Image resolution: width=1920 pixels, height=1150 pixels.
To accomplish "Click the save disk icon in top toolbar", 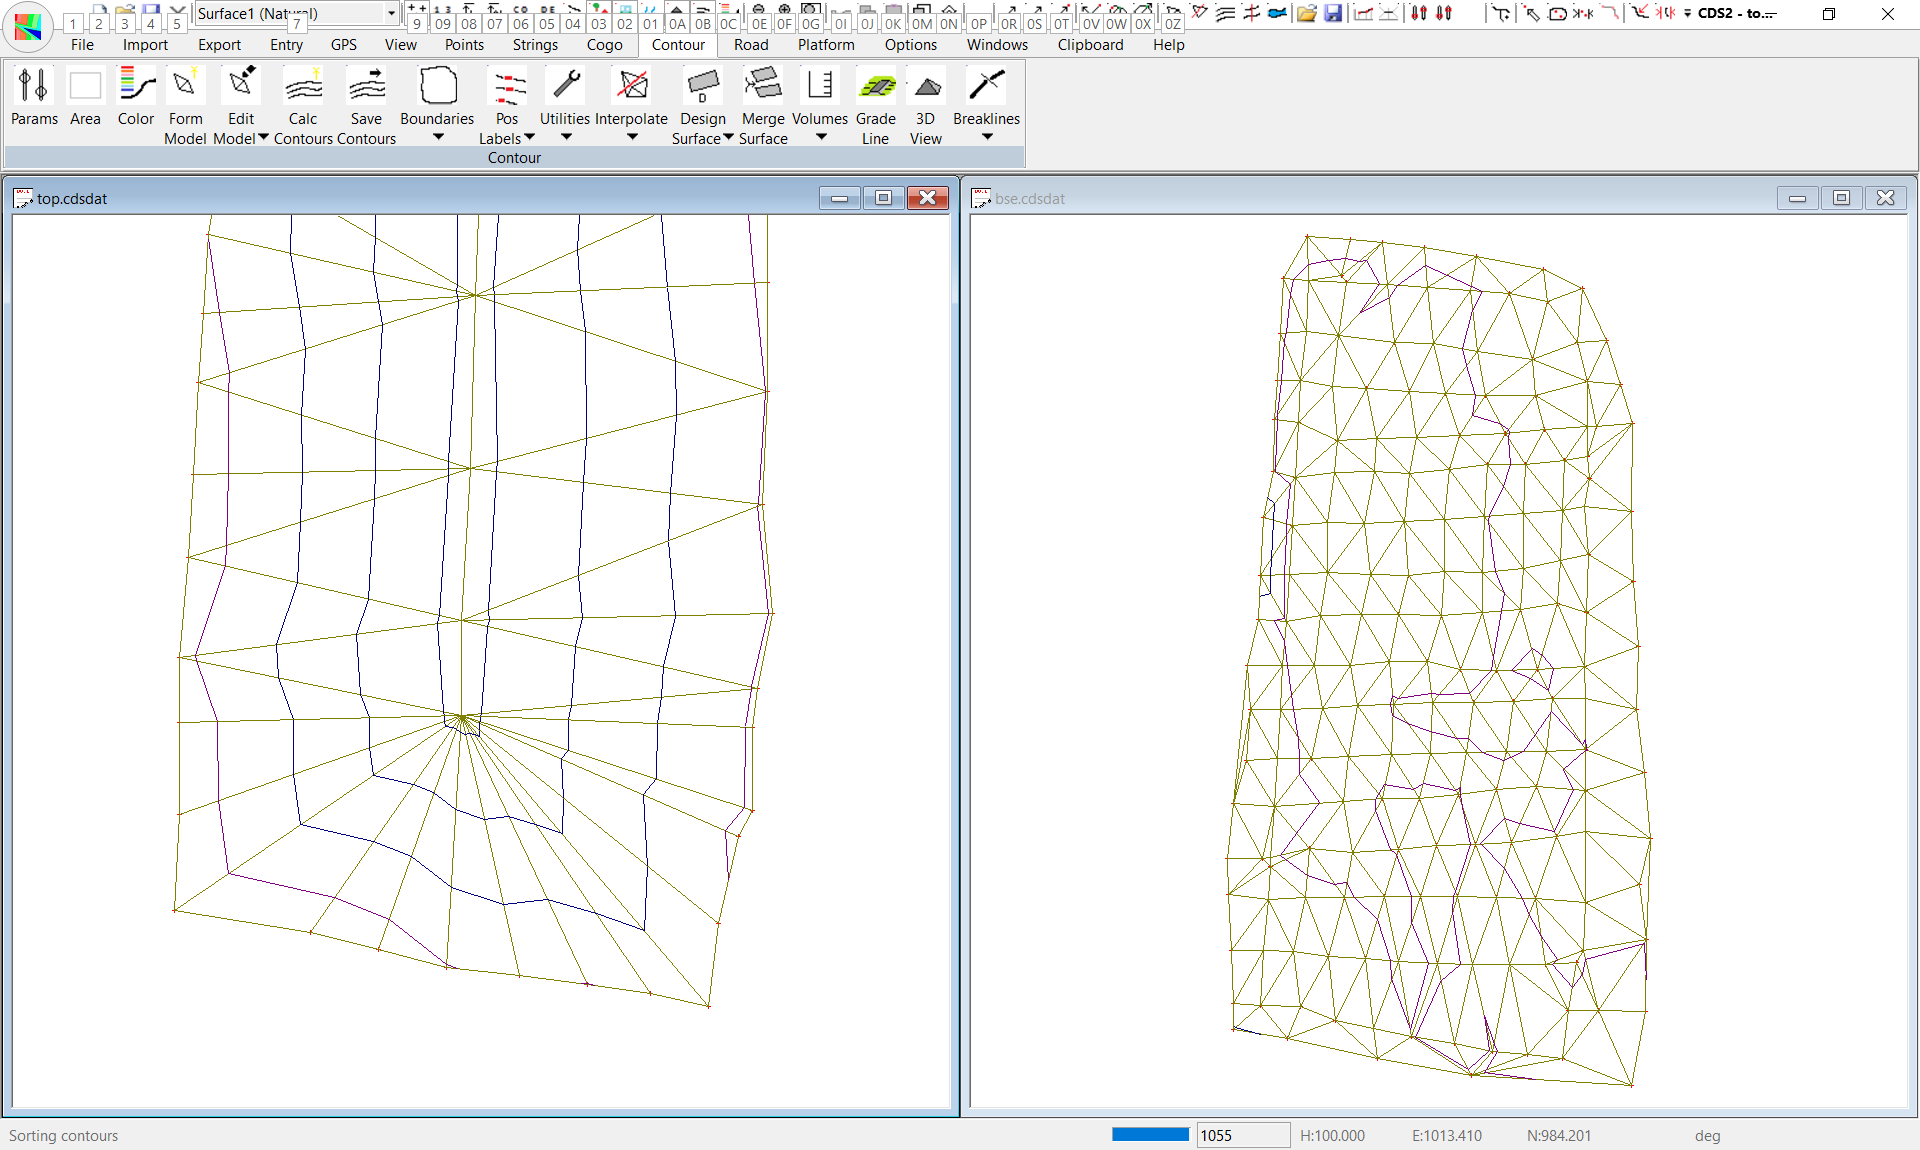I will (1333, 13).
